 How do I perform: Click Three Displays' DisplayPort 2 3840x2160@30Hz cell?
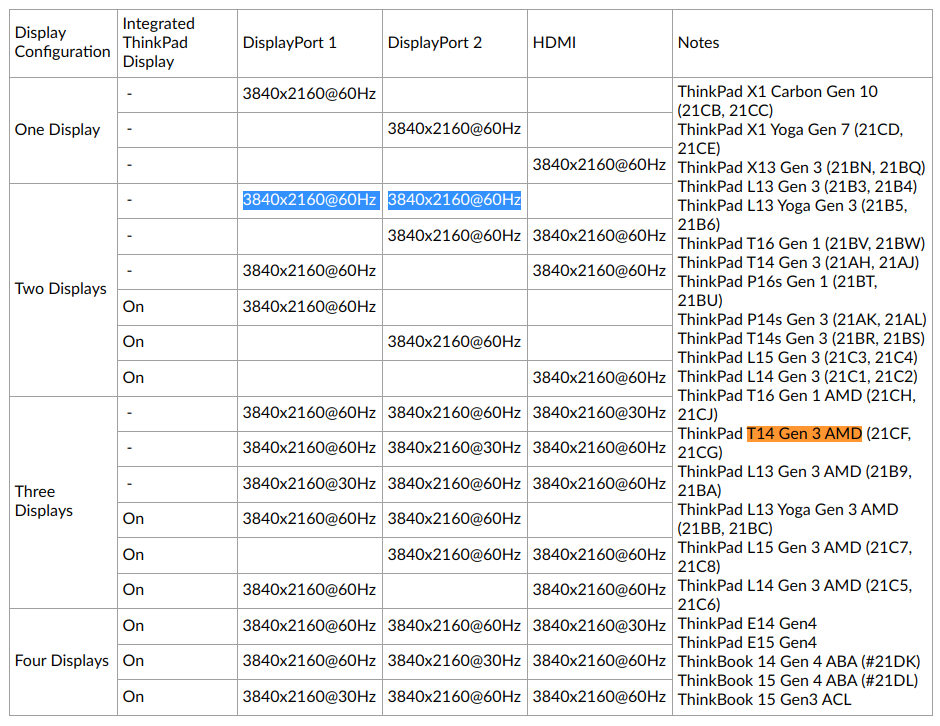coord(454,448)
